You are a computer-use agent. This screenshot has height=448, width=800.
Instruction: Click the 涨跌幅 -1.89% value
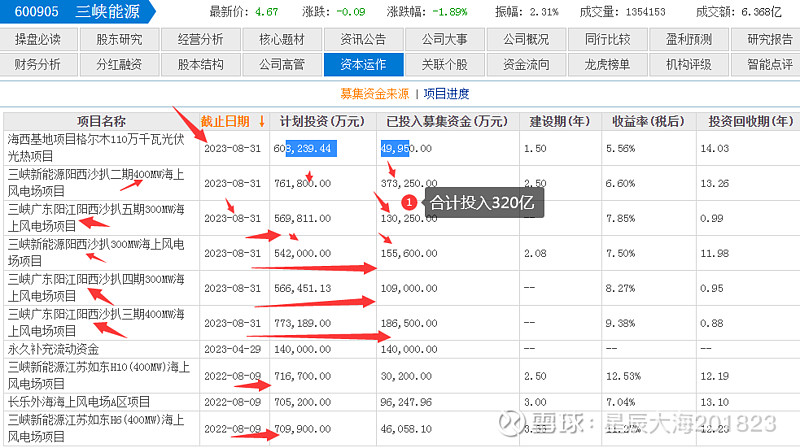coord(450,12)
